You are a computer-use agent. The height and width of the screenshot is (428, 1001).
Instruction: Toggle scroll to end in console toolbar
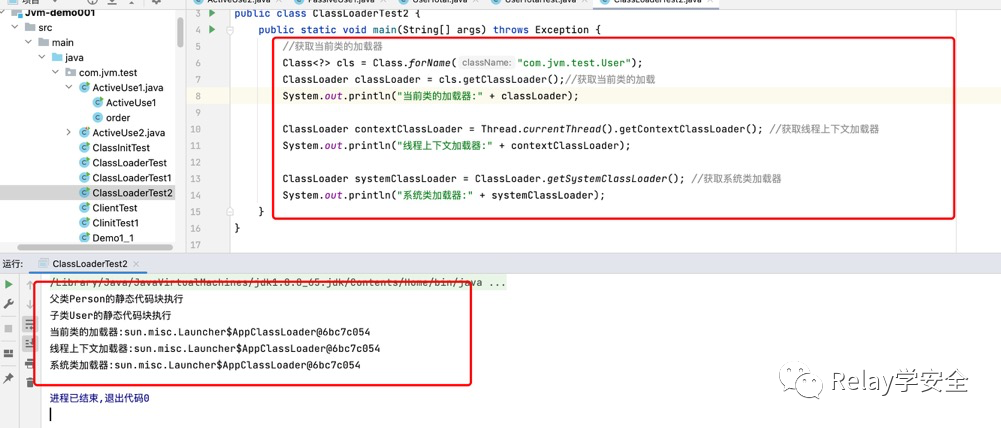click(x=29, y=344)
